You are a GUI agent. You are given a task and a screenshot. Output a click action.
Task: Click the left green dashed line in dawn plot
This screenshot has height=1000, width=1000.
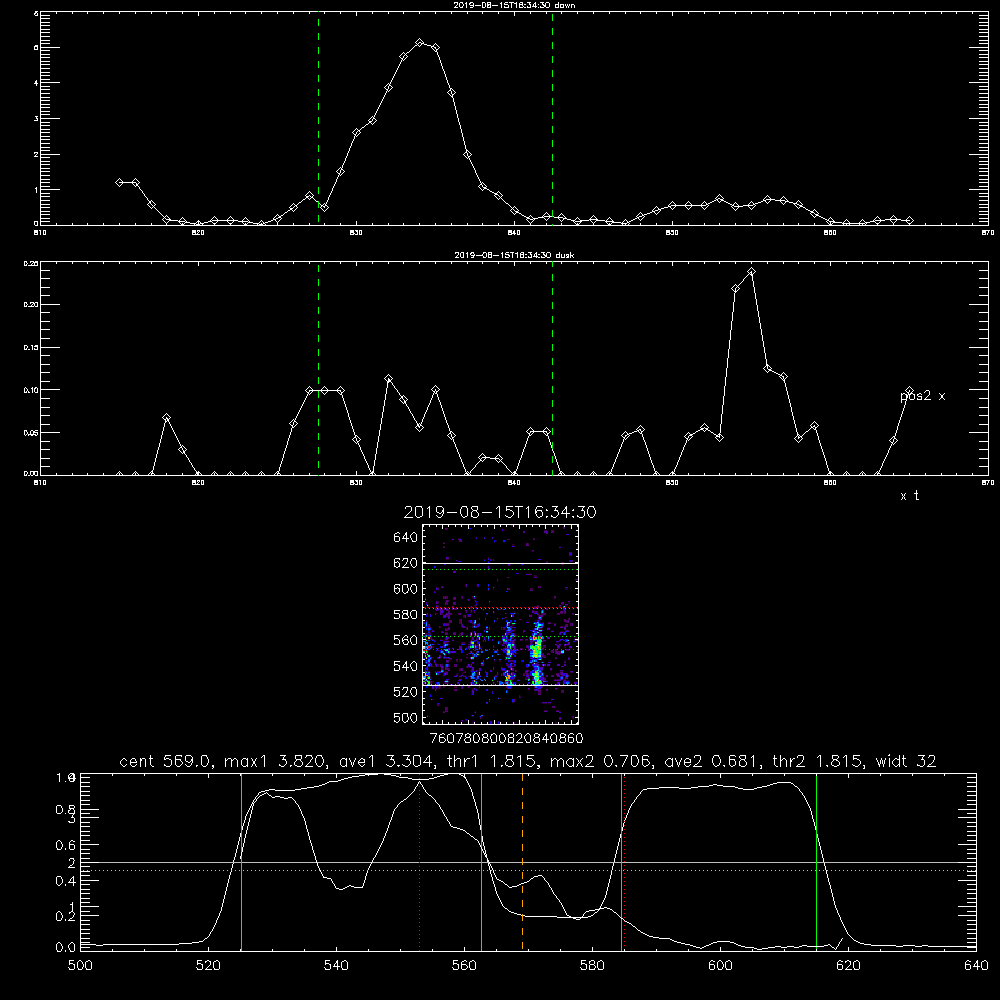(318, 118)
